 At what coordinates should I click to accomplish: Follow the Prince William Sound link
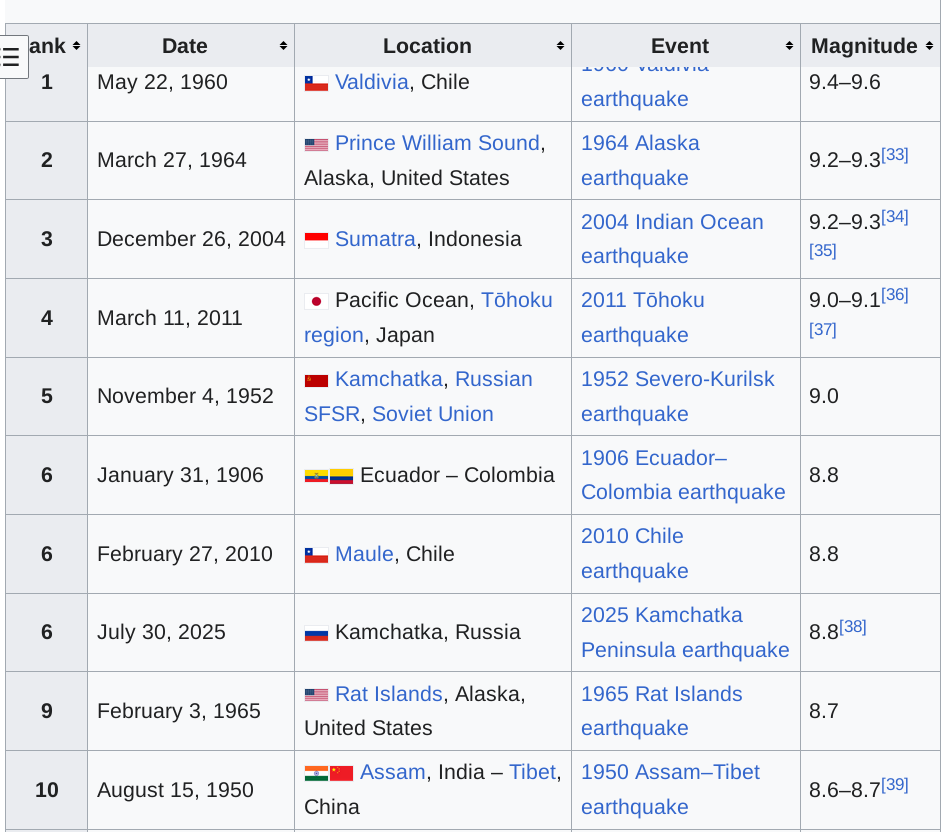coord(437,143)
